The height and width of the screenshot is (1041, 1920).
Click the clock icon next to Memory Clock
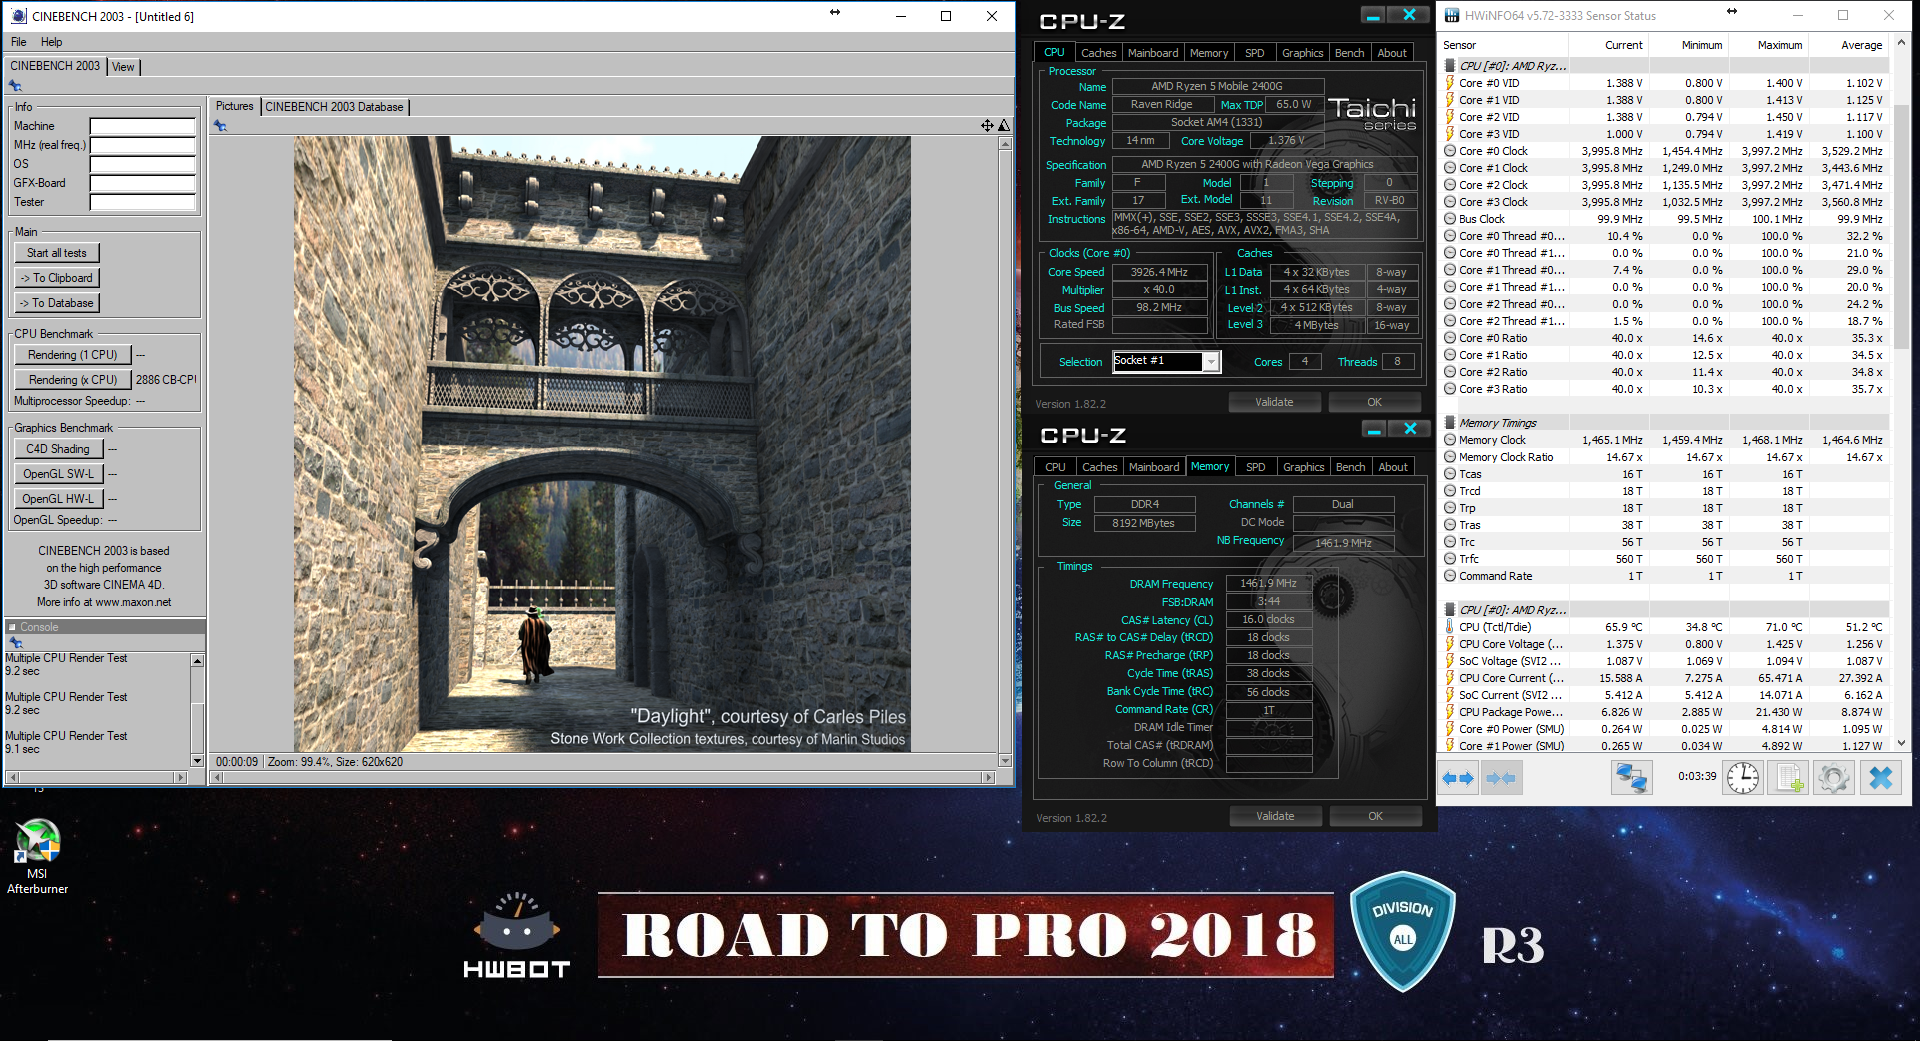1450,440
